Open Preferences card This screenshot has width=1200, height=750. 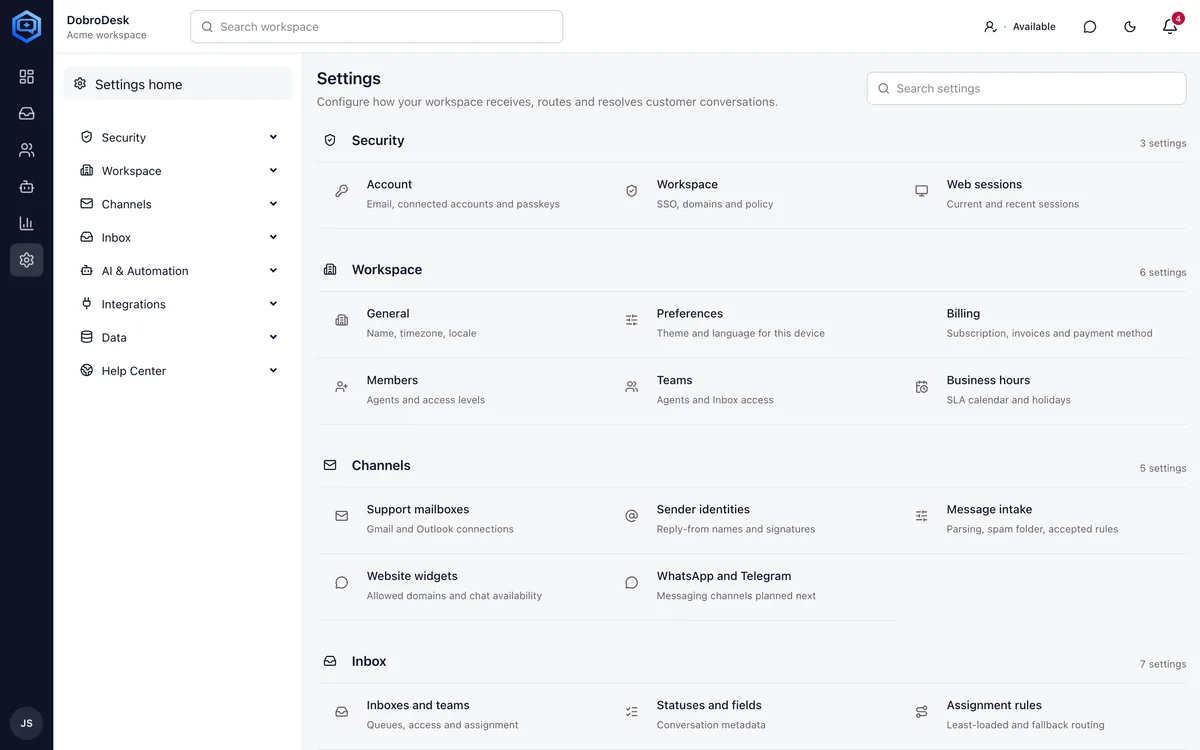tap(751, 323)
